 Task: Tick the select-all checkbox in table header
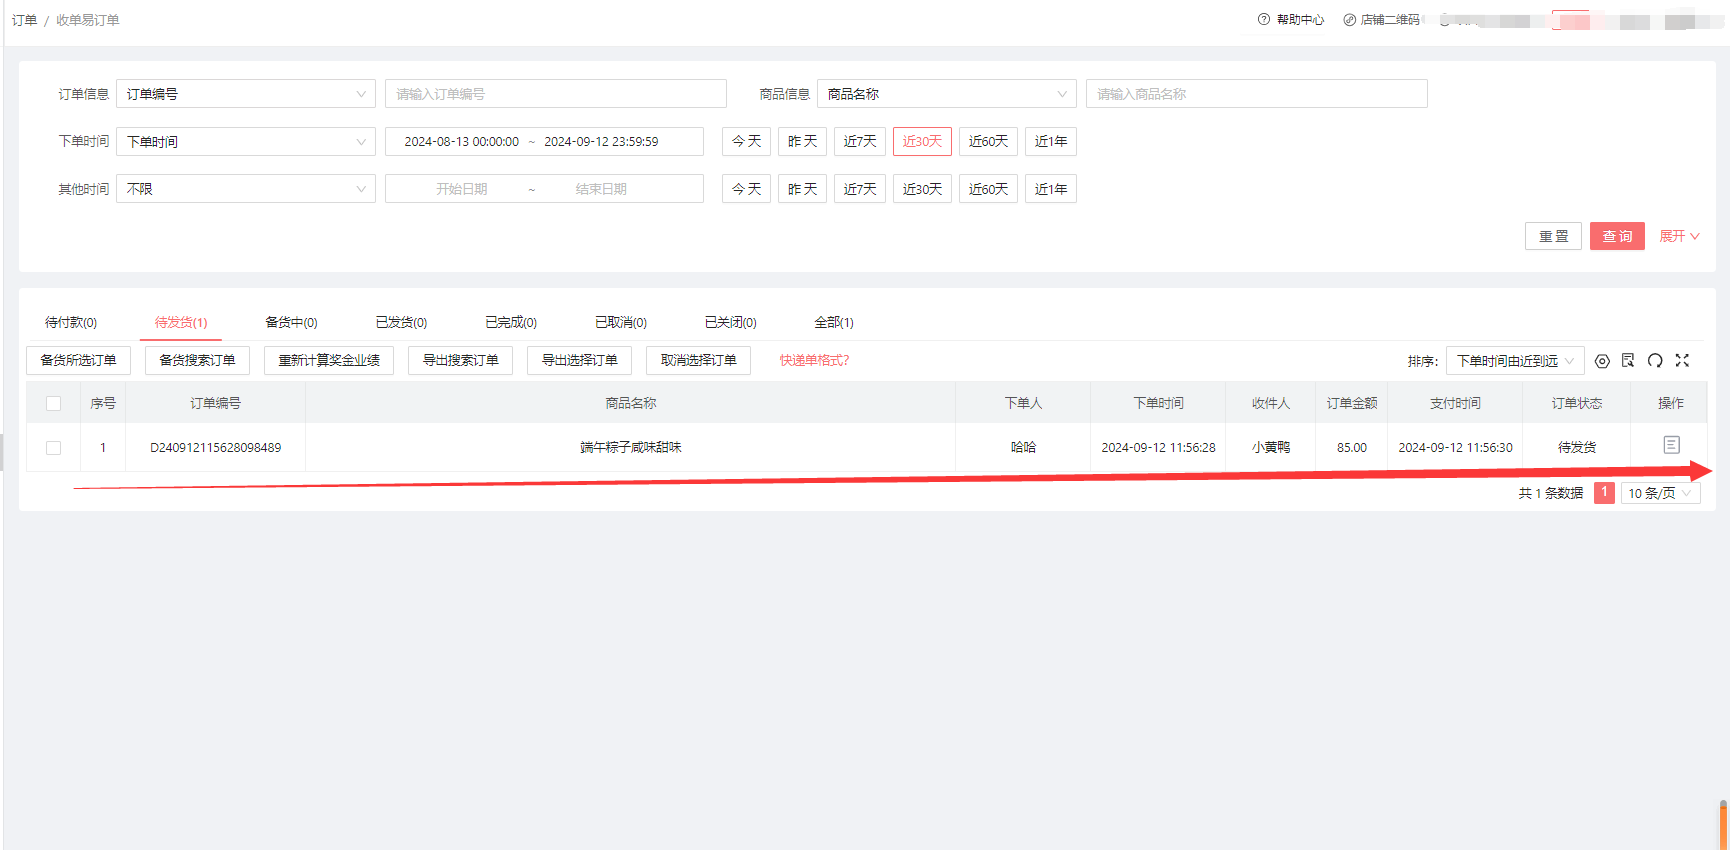(54, 404)
